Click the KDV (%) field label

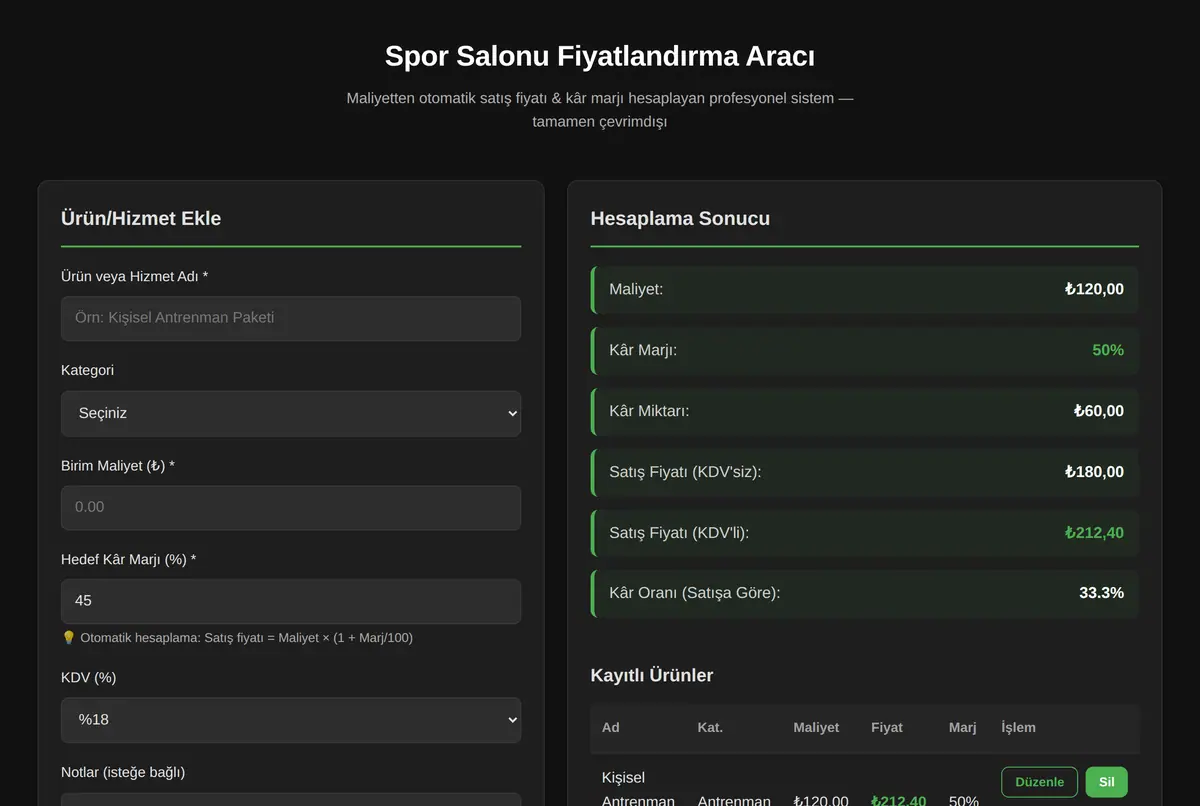89,678
